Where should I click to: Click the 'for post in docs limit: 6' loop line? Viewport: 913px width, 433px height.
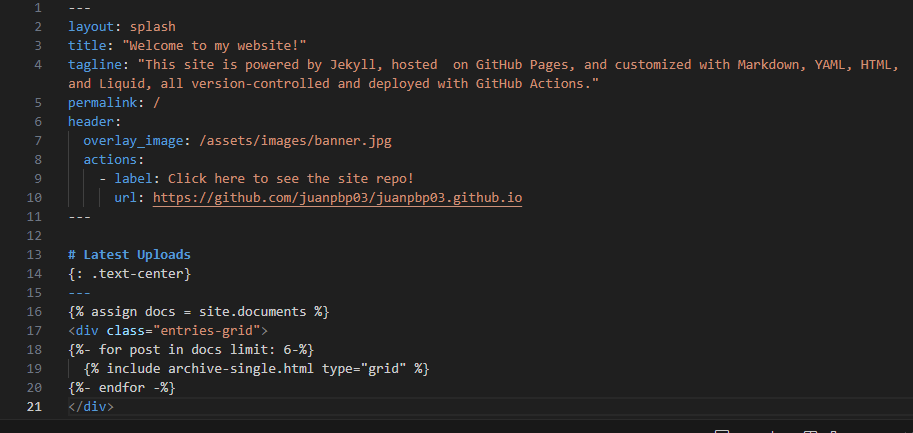[191, 349]
